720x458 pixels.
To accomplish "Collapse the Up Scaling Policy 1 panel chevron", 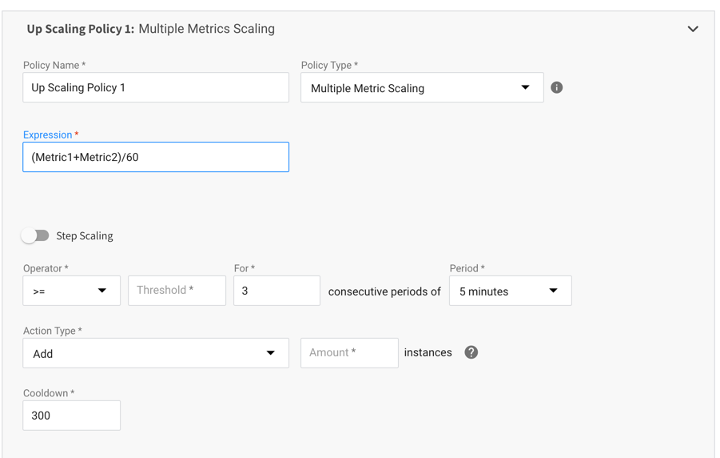I will [x=692, y=29].
